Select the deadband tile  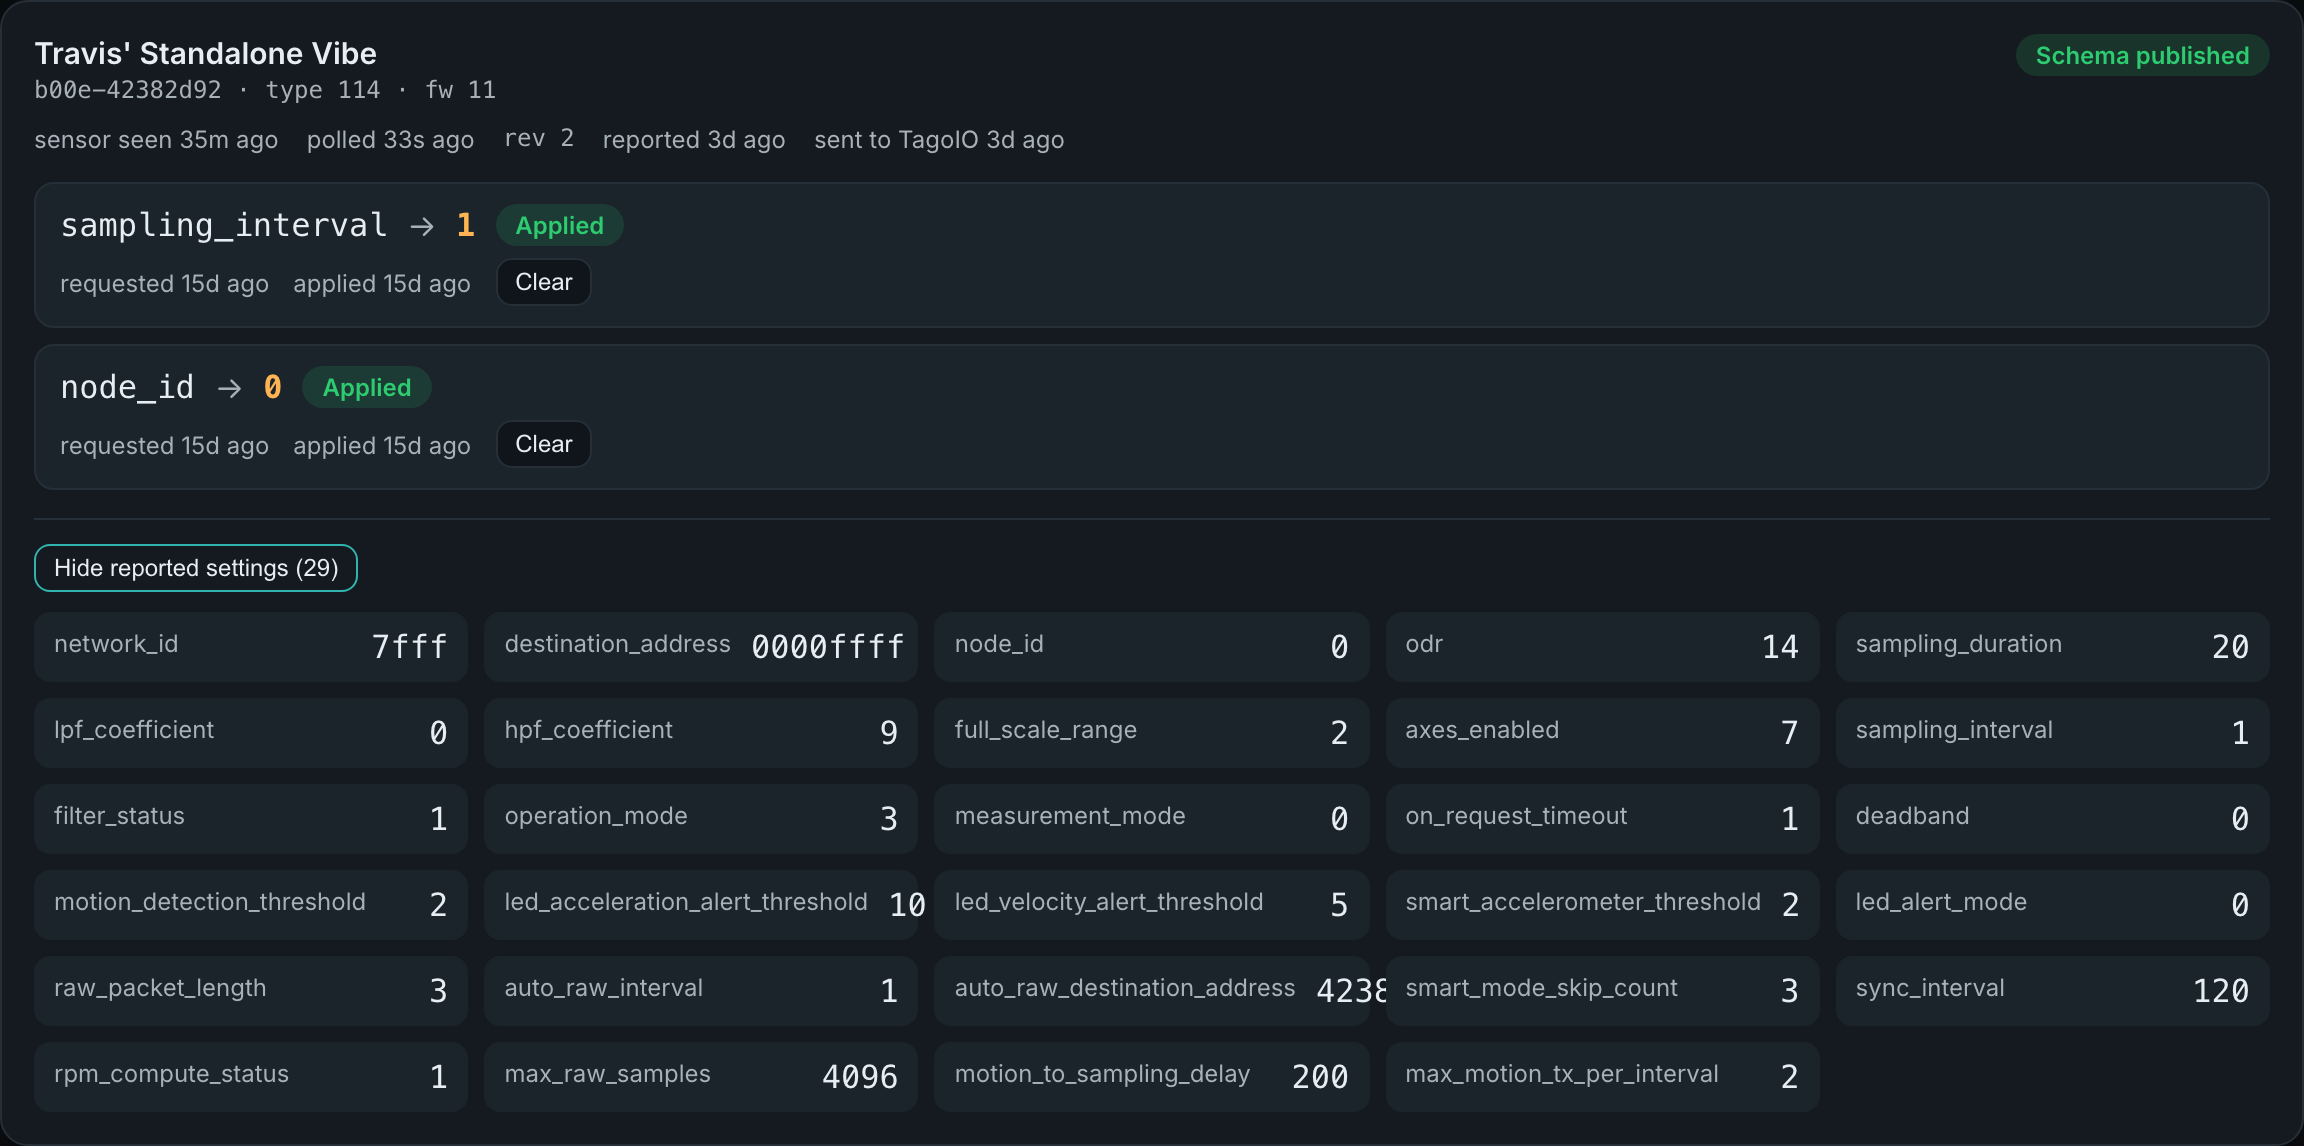click(2052, 818)
